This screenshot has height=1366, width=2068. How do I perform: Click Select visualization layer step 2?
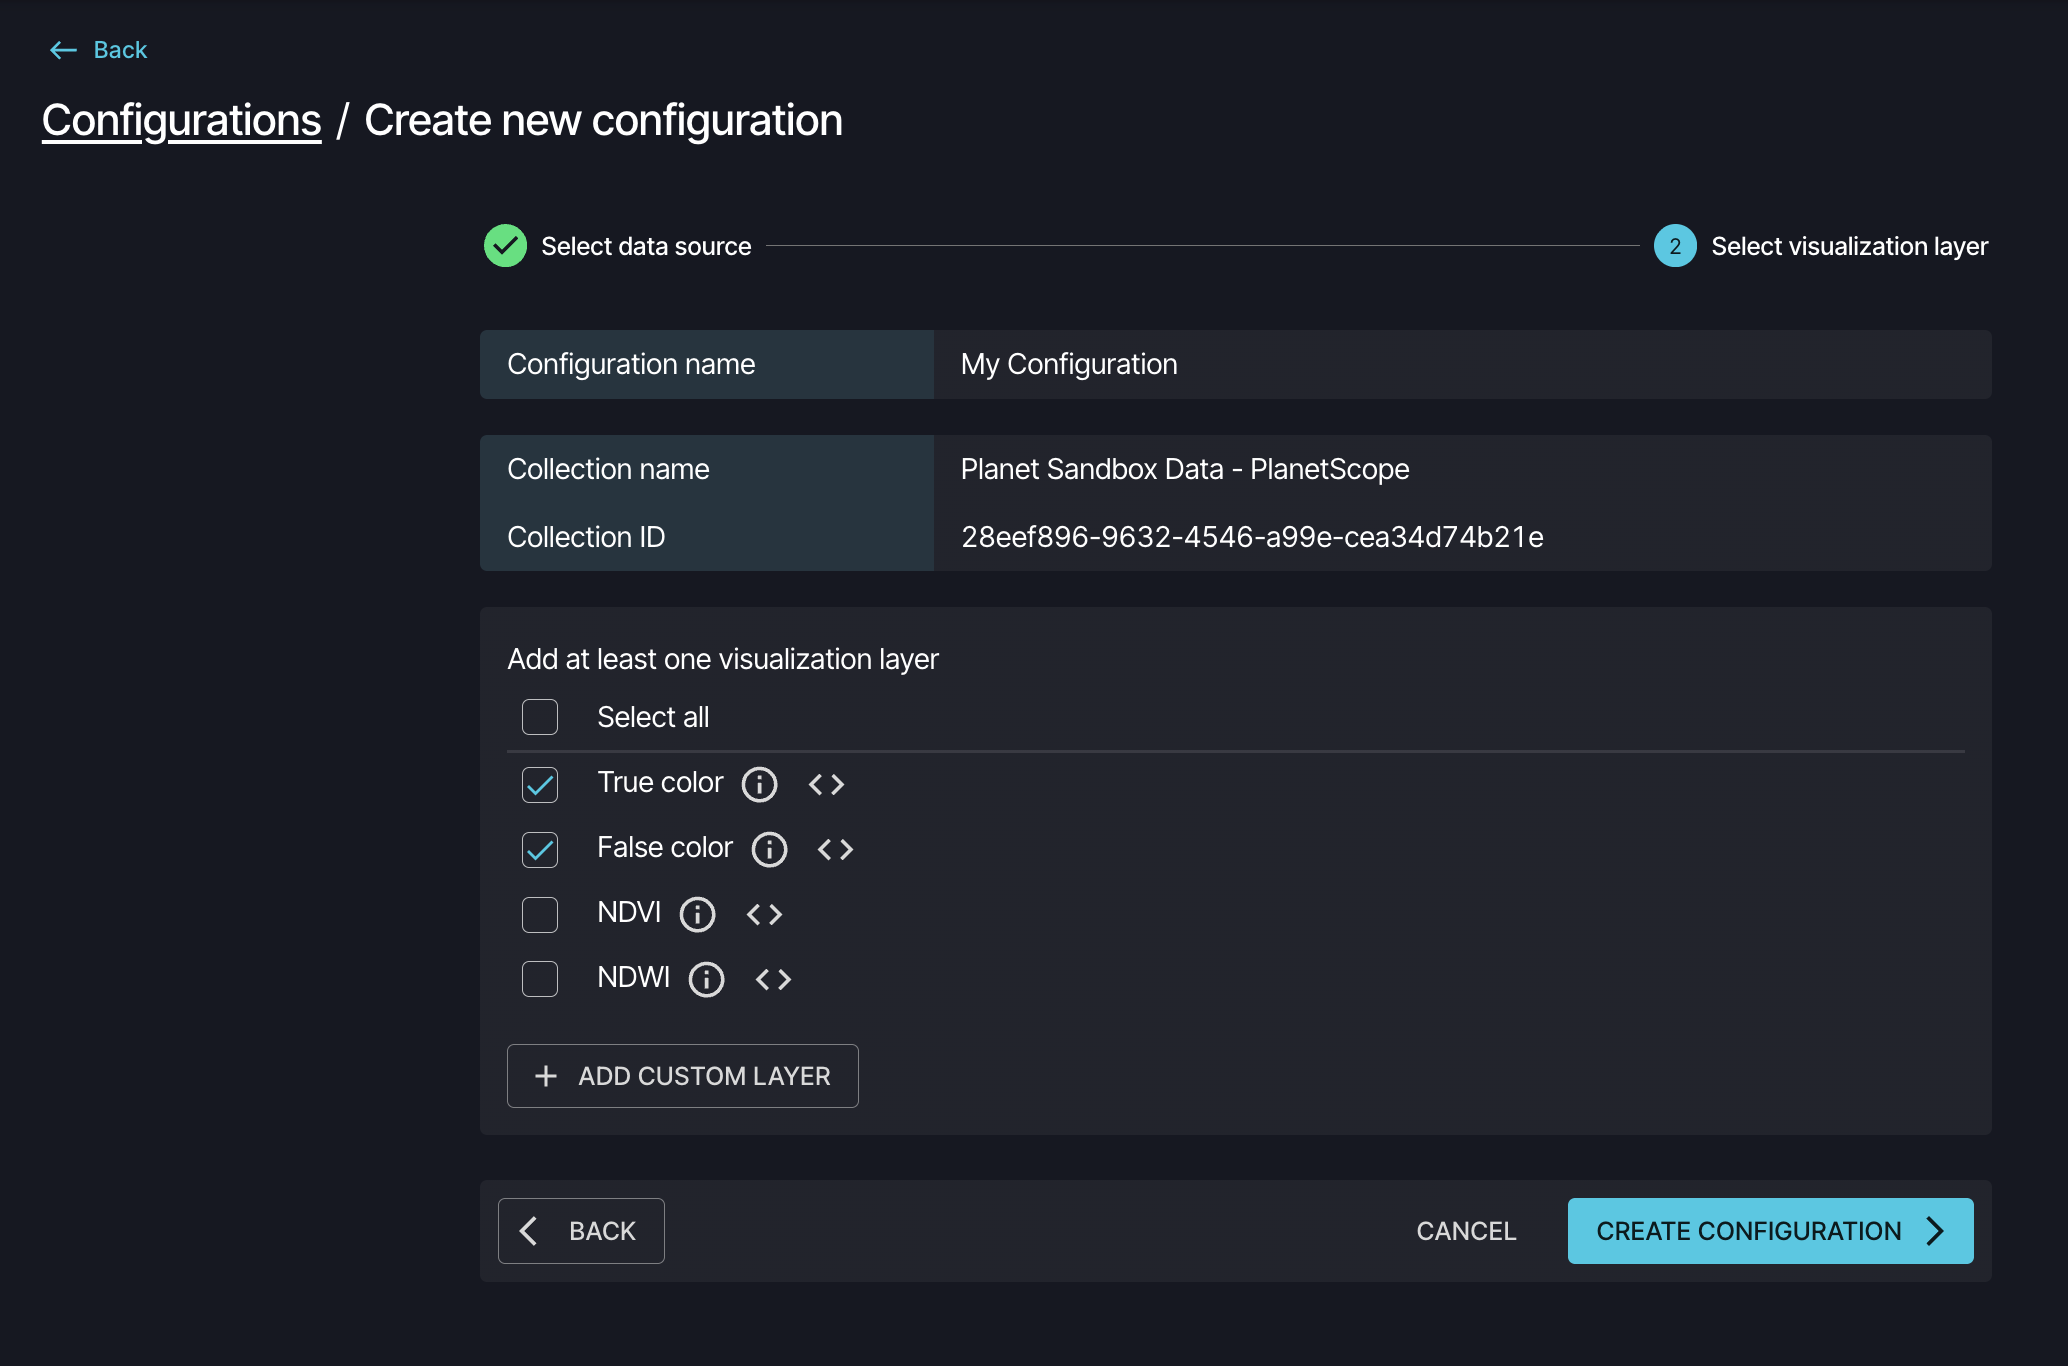[1675, 246]
